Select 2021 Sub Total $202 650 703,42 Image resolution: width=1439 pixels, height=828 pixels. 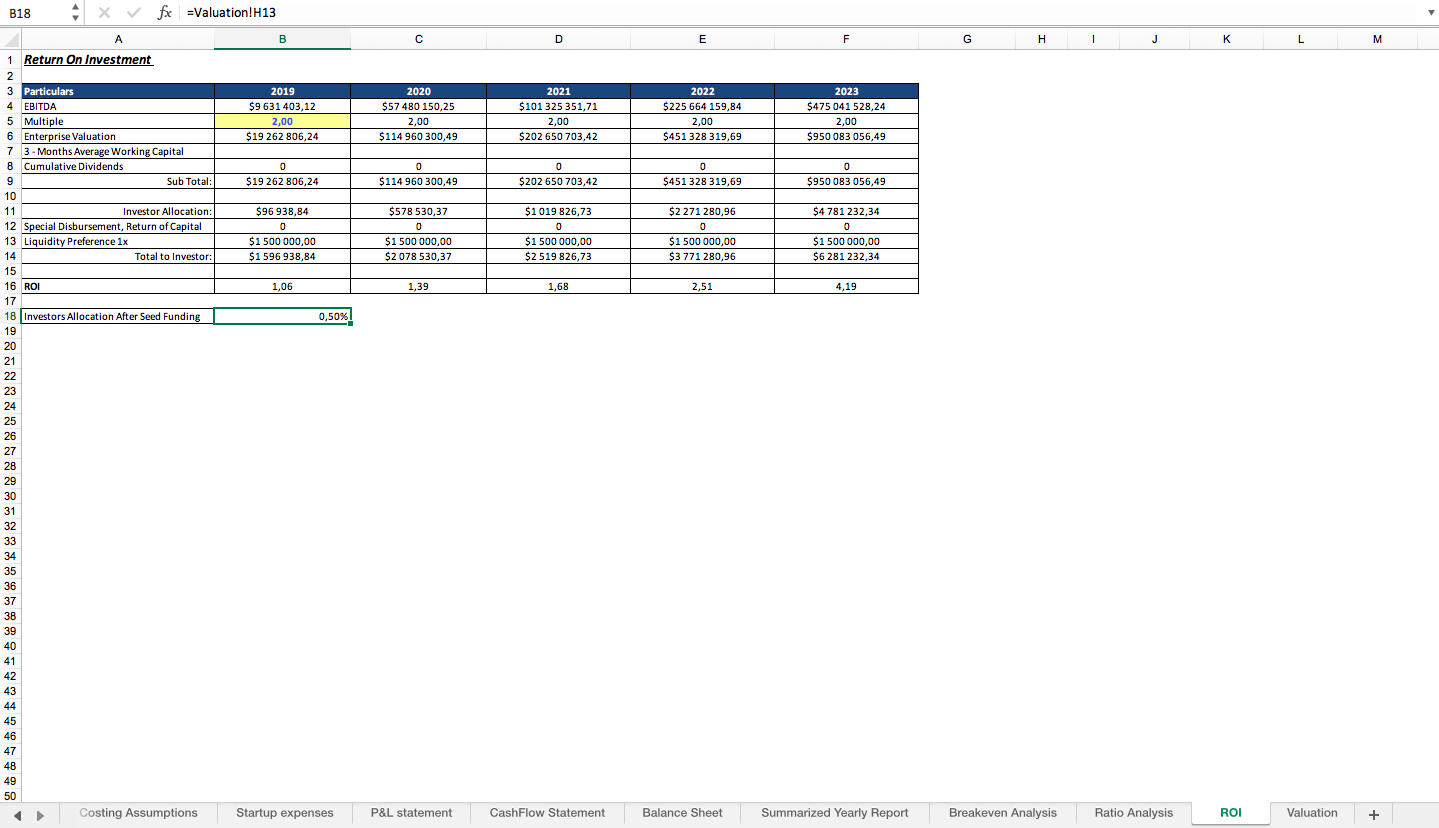[x=558, y=181]
